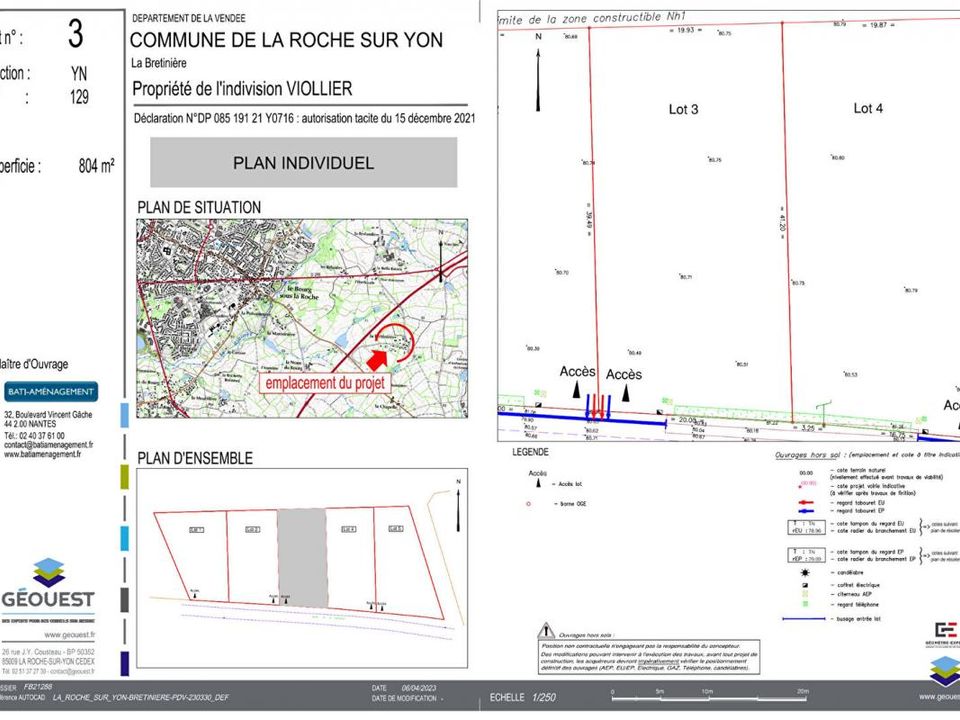Click the 'LEGENDE' heading

tap(530, 452)
